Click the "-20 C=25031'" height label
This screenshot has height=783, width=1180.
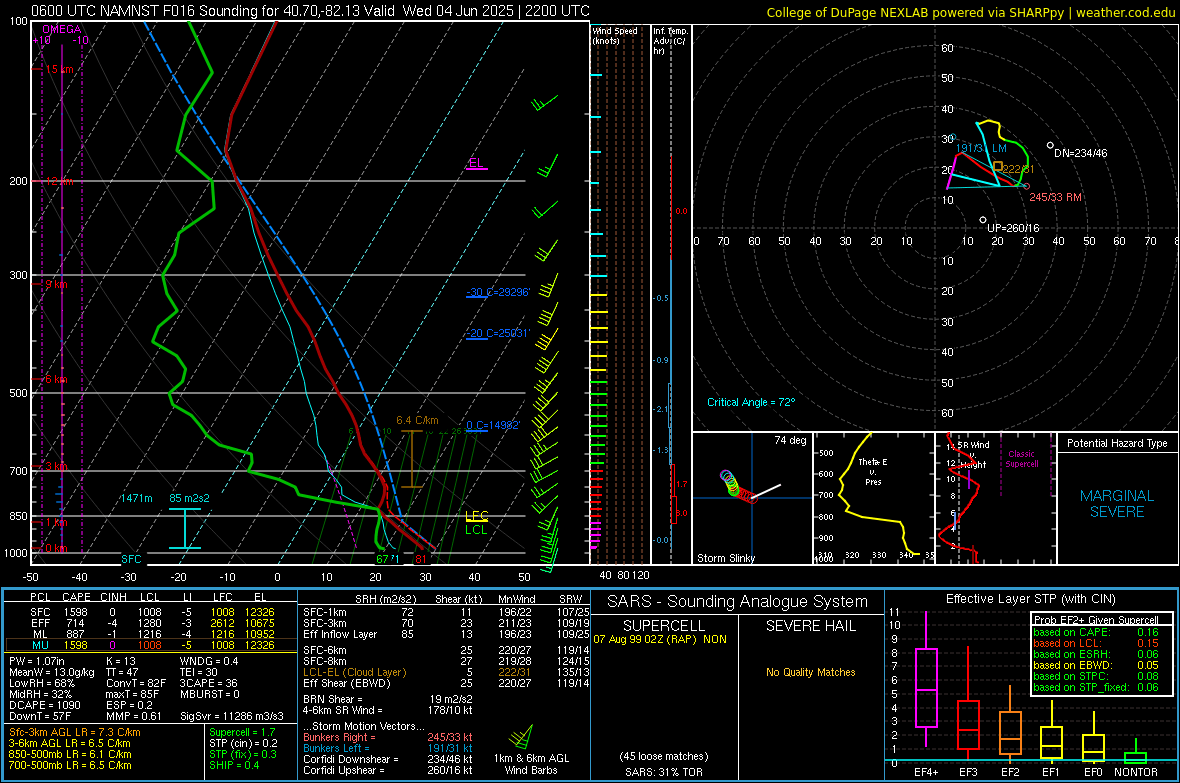pyautogui.click(x=497, y=333)
